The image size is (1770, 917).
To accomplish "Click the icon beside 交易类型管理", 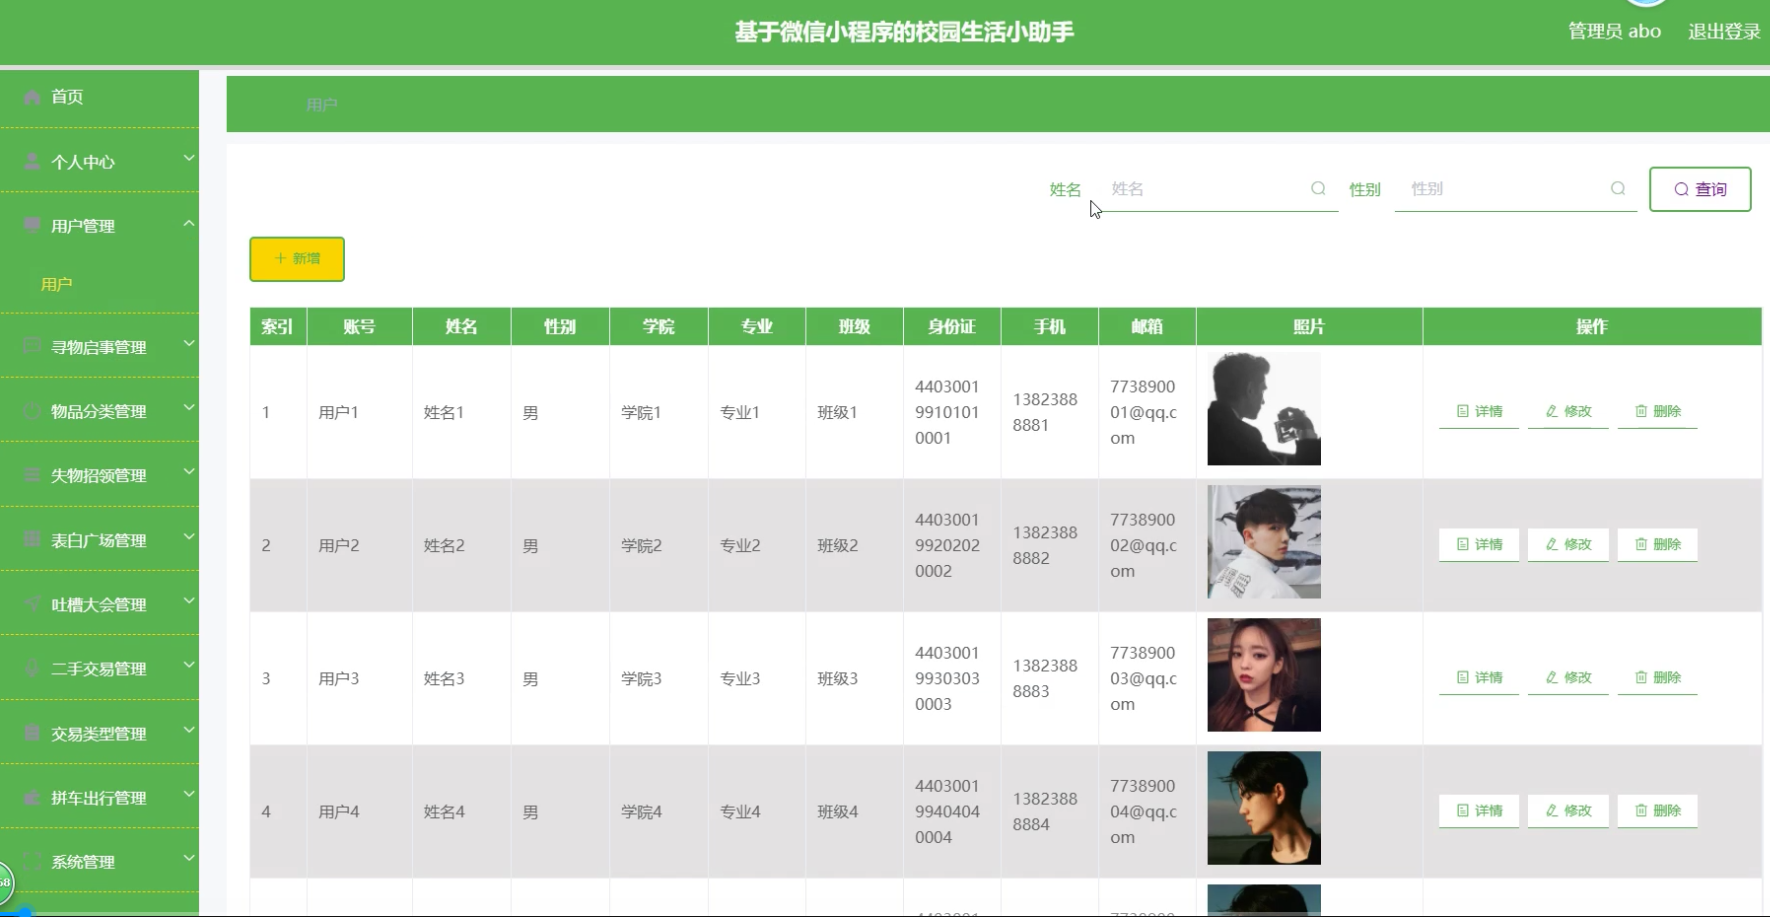I will coord(32,733).
